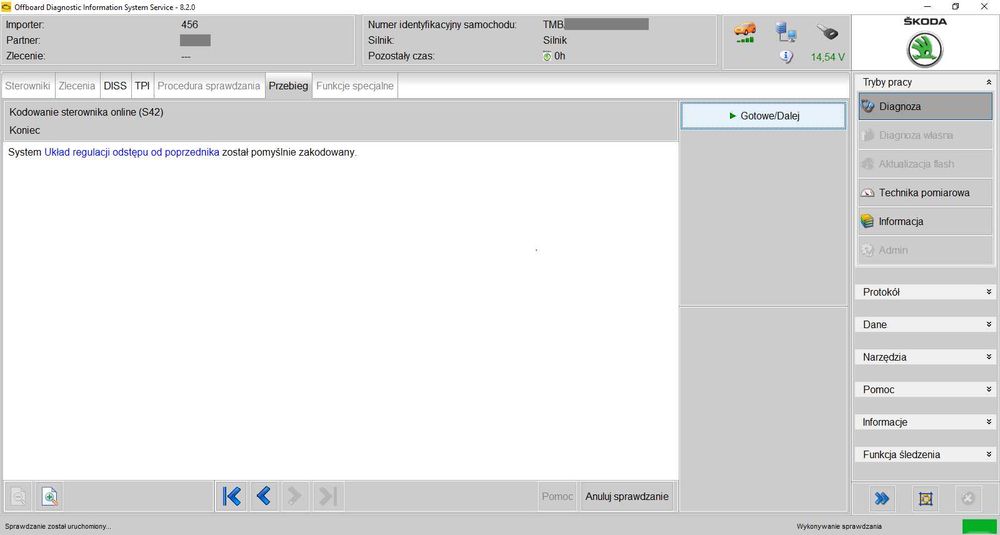Expand the Dane section
Screen dimensions: 1000x535
[924, 325]
